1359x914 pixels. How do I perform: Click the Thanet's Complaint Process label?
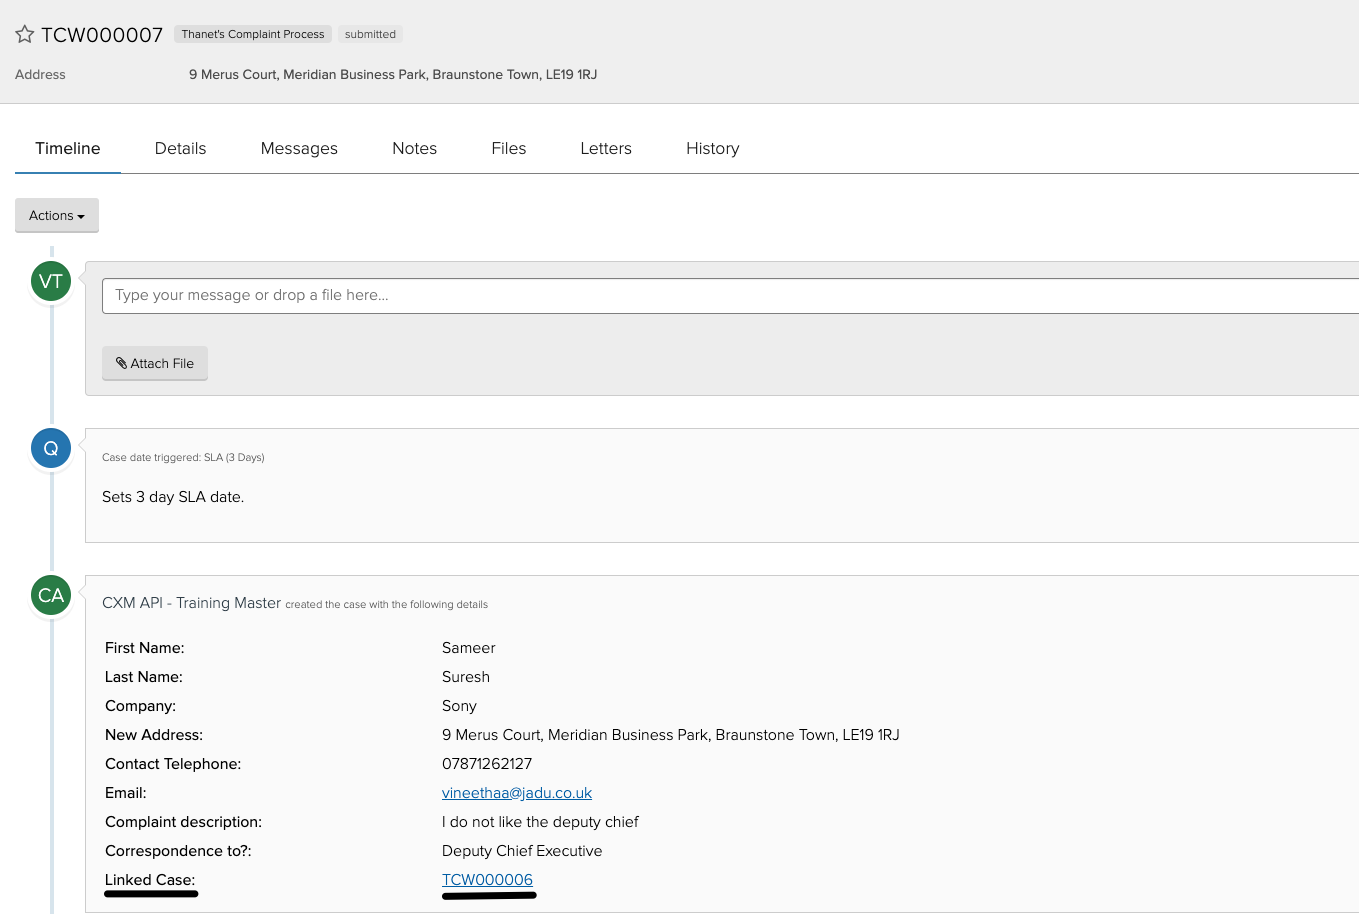pyautogui.click(x=253, y=34)
